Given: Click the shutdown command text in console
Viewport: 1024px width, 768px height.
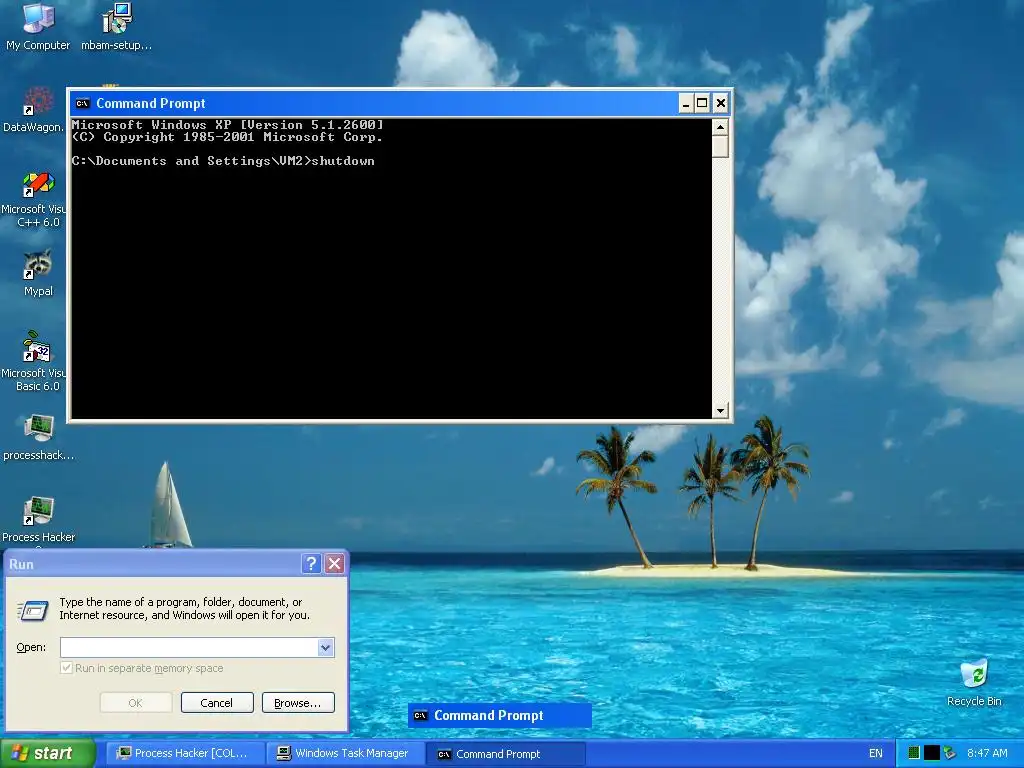Looking at the screenshot, I should pos(343,161).
